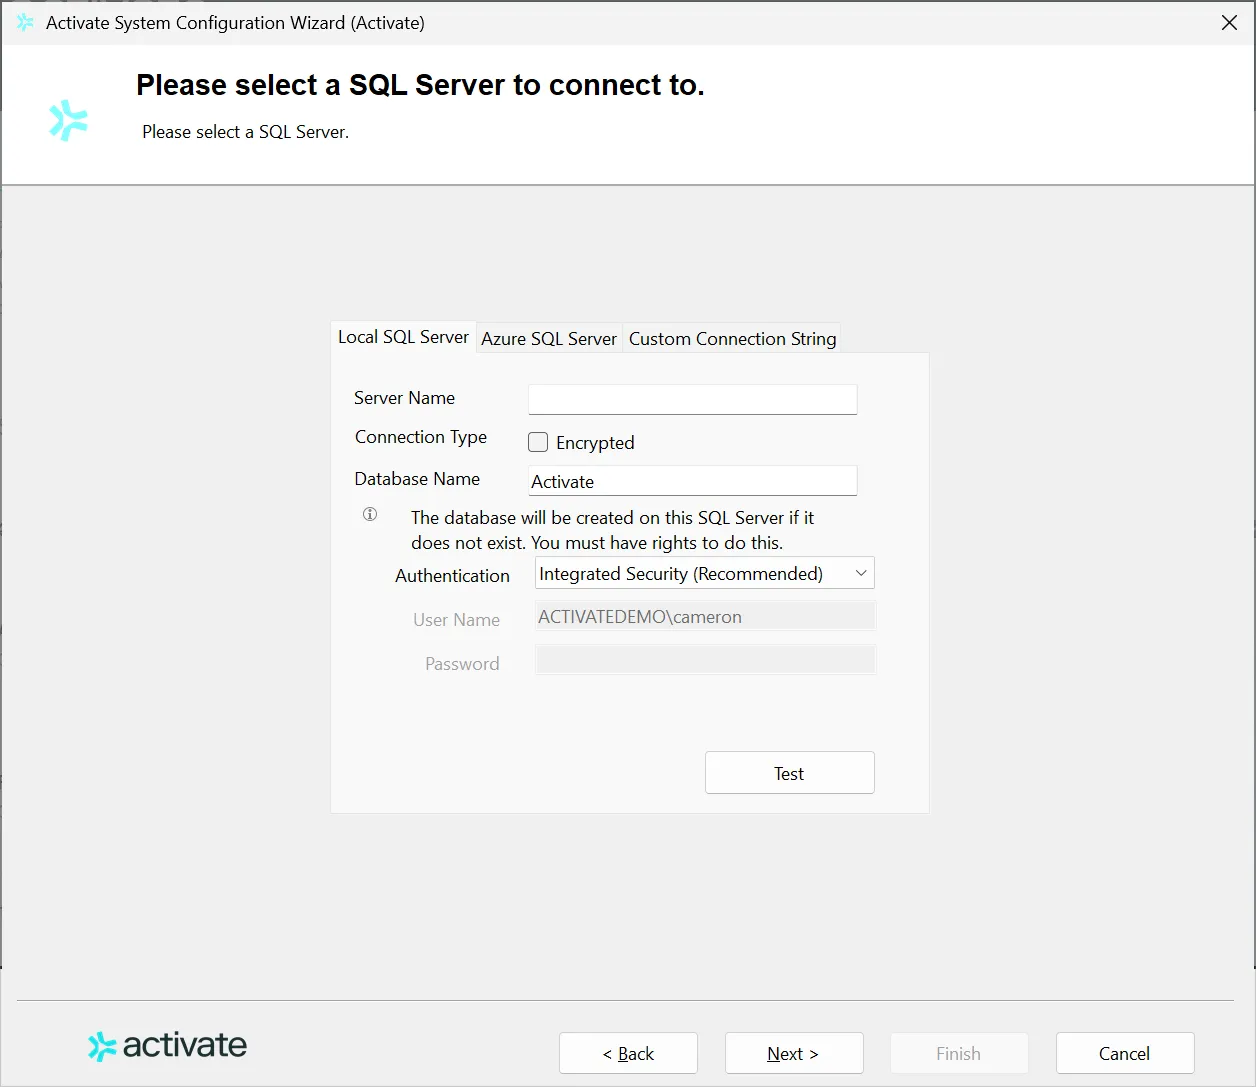Click the info icon beside the database note
The image size is (1256, 1087).
pos(370,514)
